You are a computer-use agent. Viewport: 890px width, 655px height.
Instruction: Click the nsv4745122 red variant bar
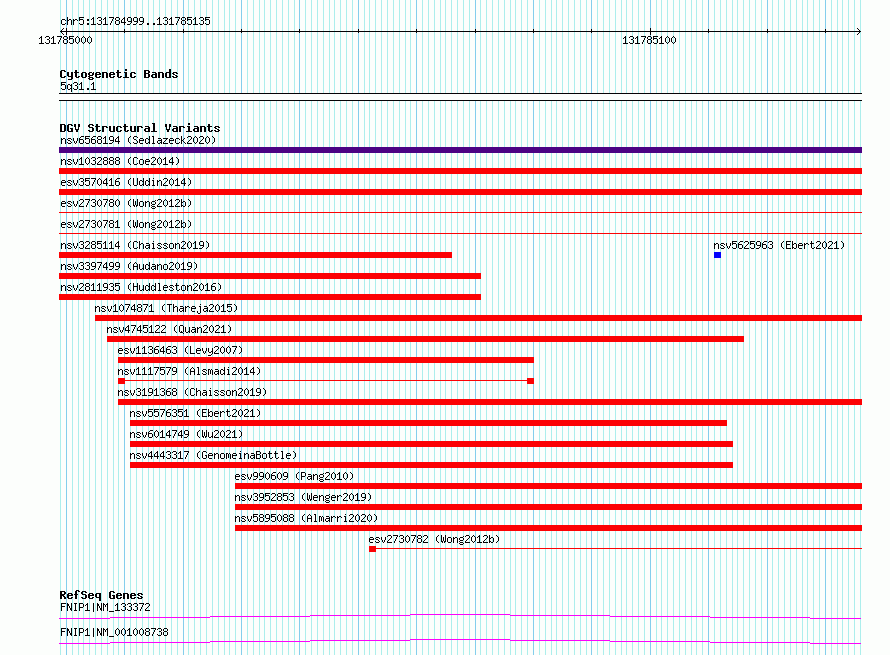click(425, 339)
